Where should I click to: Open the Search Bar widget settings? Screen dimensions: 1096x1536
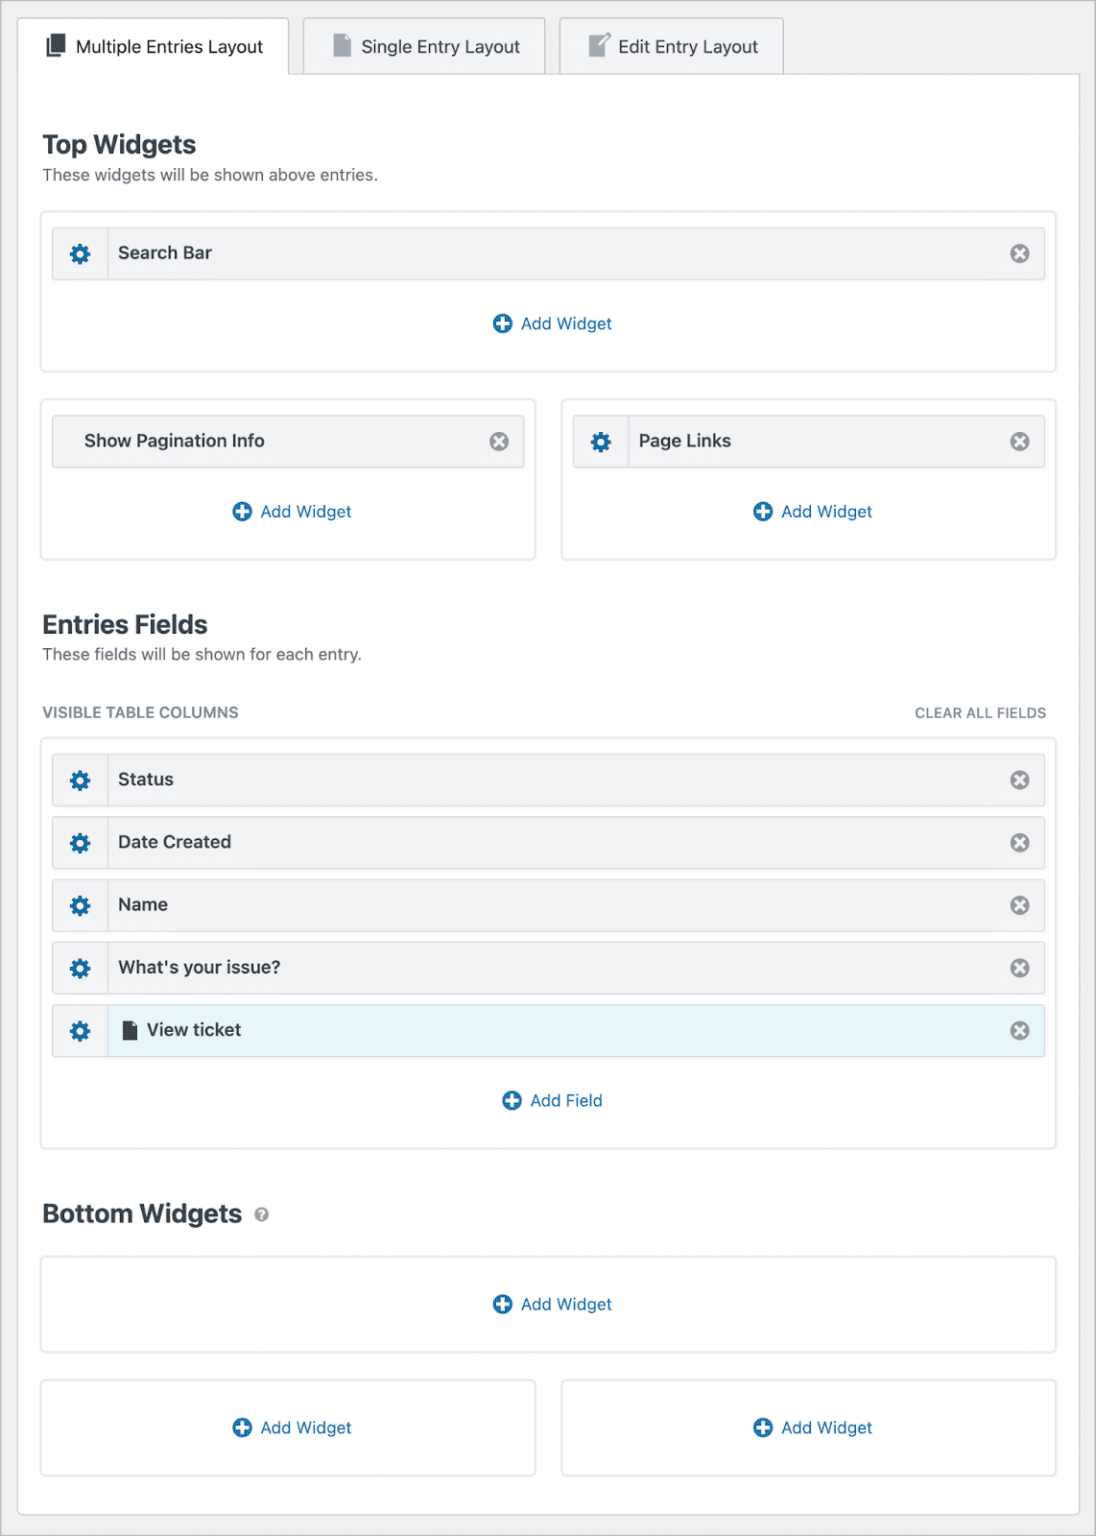(x=79, y=253)
